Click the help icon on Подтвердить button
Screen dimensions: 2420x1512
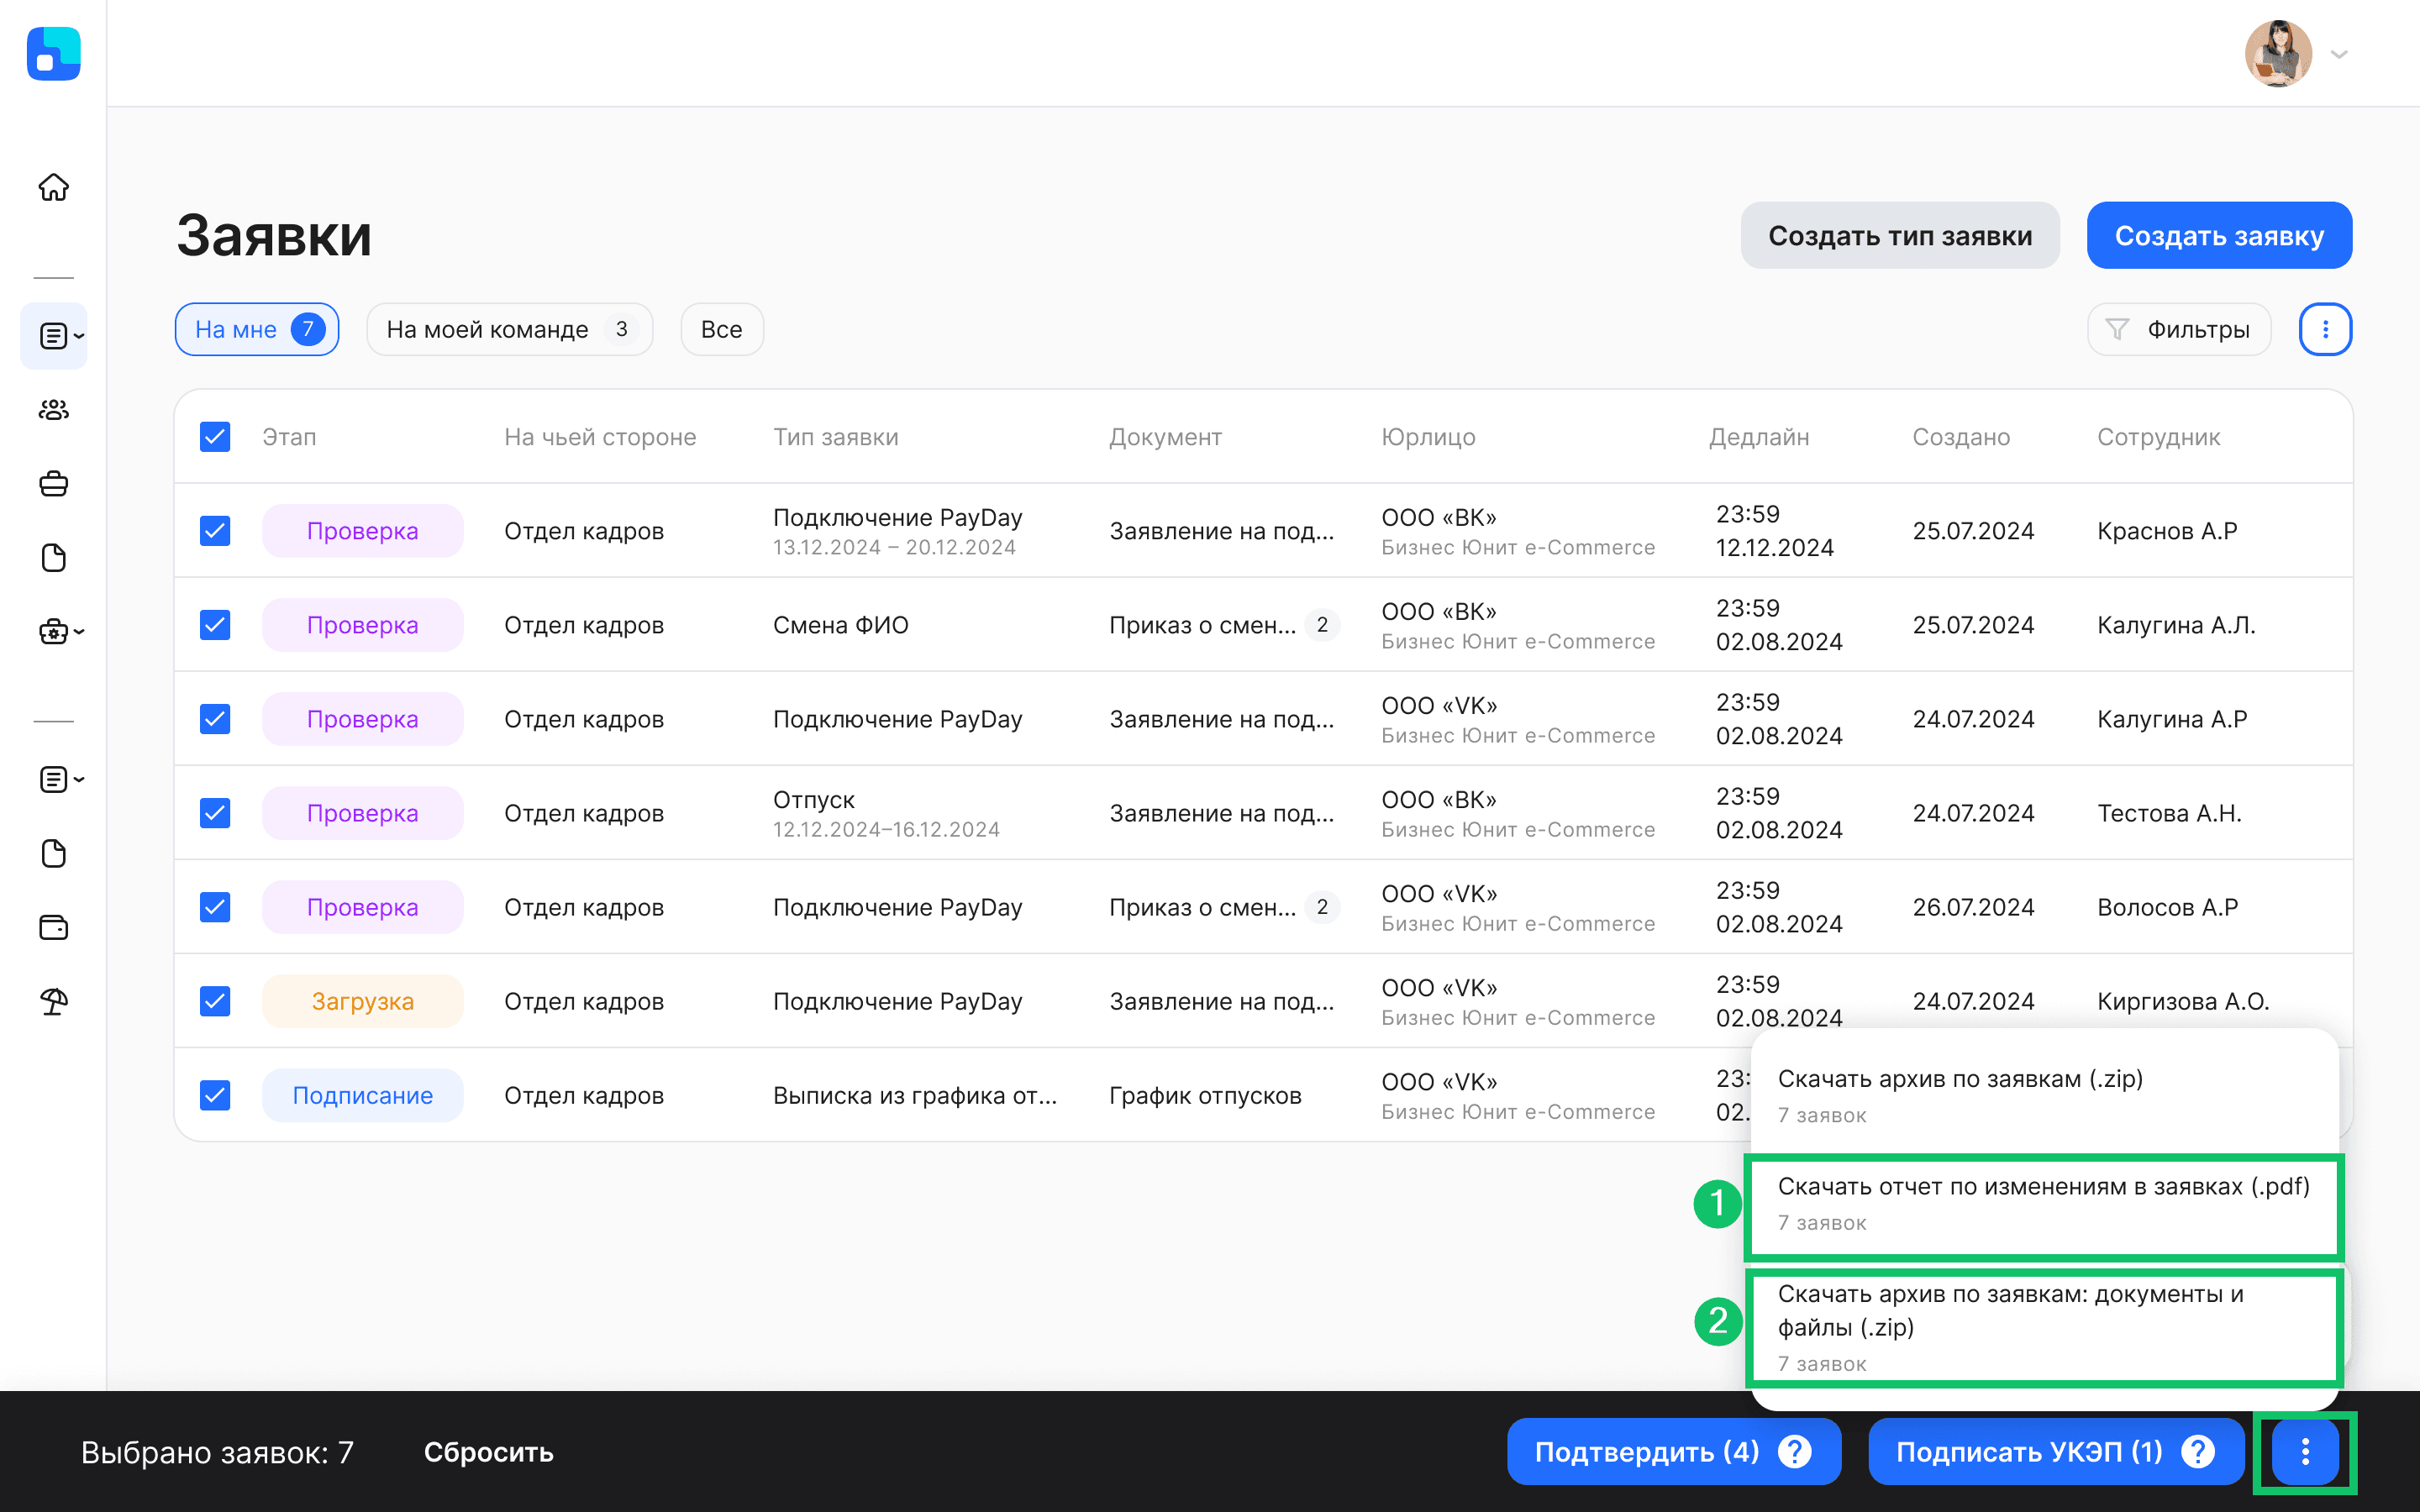(1795, 1451)
